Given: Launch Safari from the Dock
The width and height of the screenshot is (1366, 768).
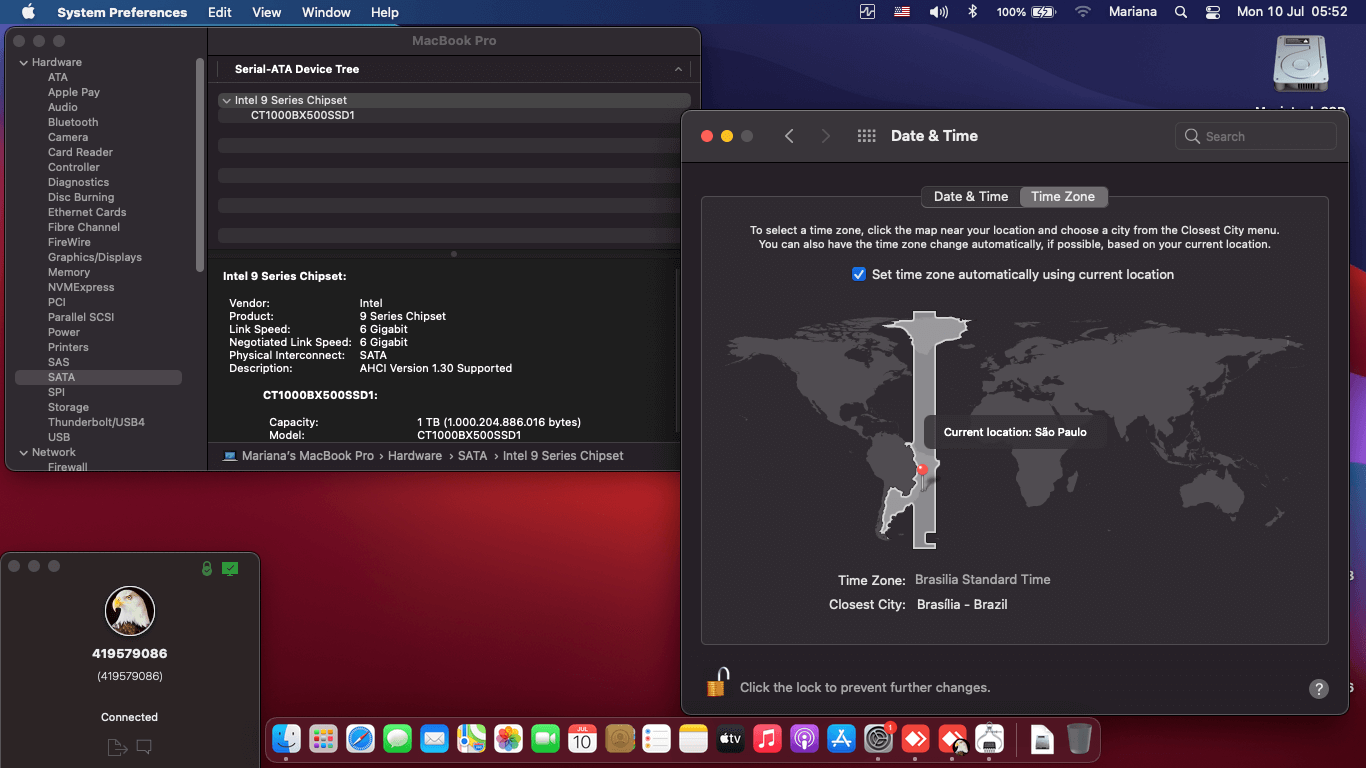Looking at the screenshot, I should click(360, 739).
